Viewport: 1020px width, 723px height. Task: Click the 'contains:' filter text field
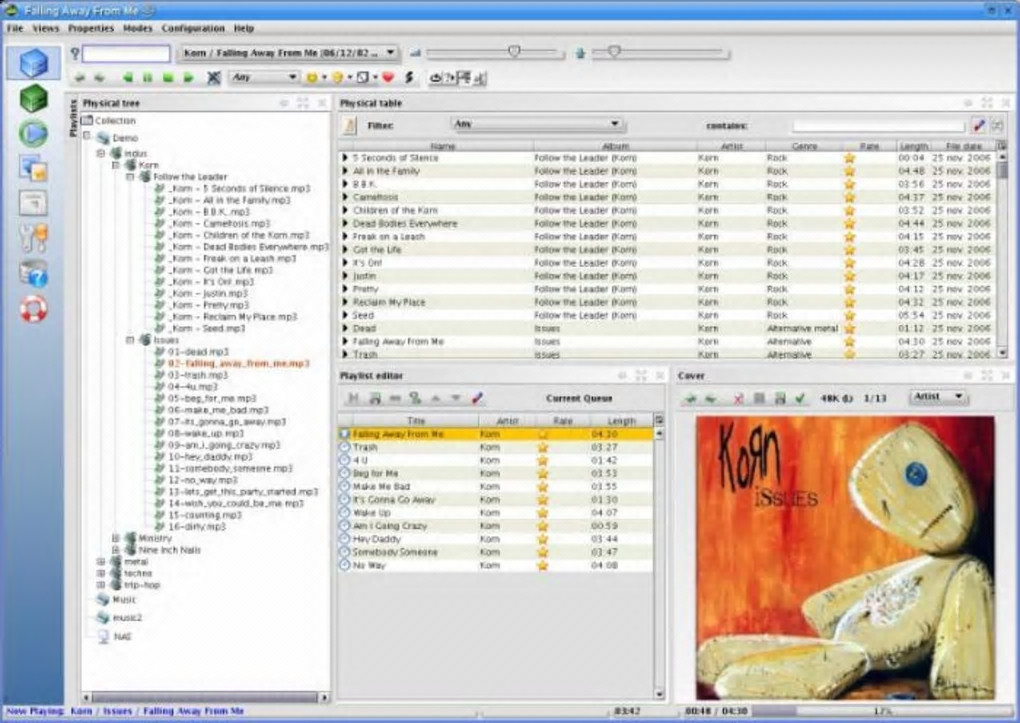click(878, 126)
